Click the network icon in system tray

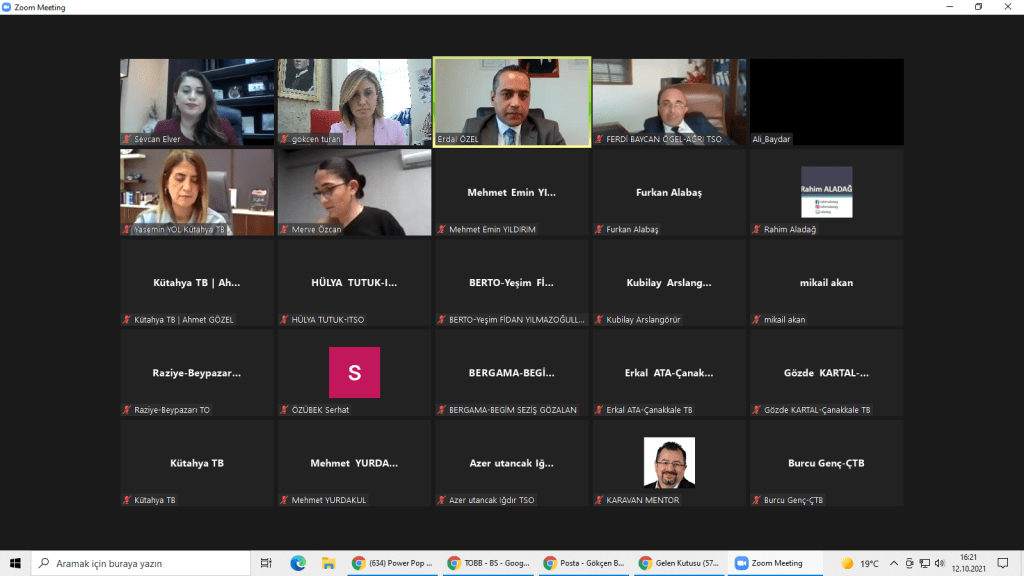point(924,563)
